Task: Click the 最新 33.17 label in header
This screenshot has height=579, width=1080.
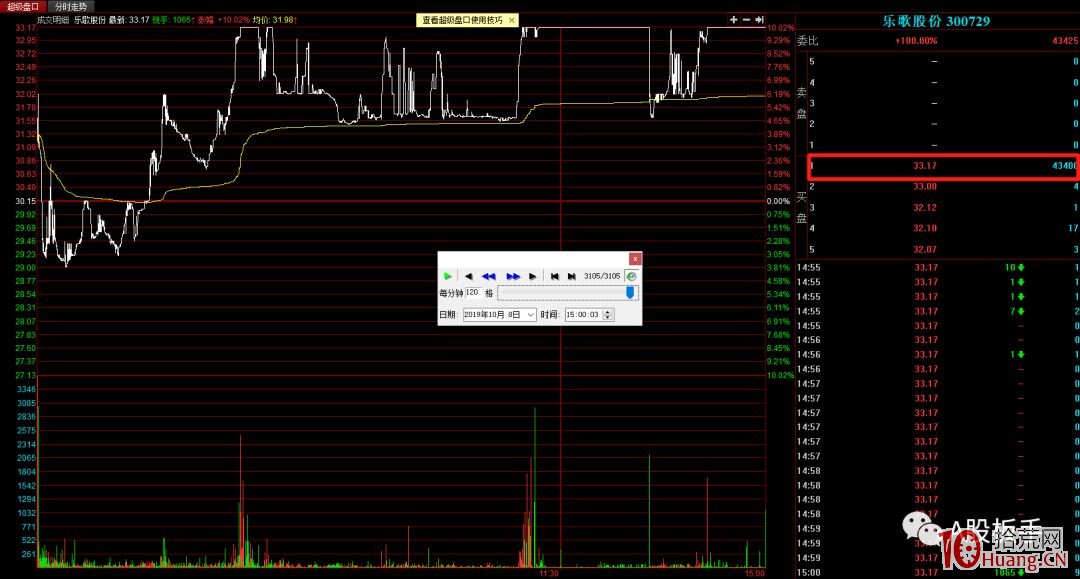Action: click(129, 20)
